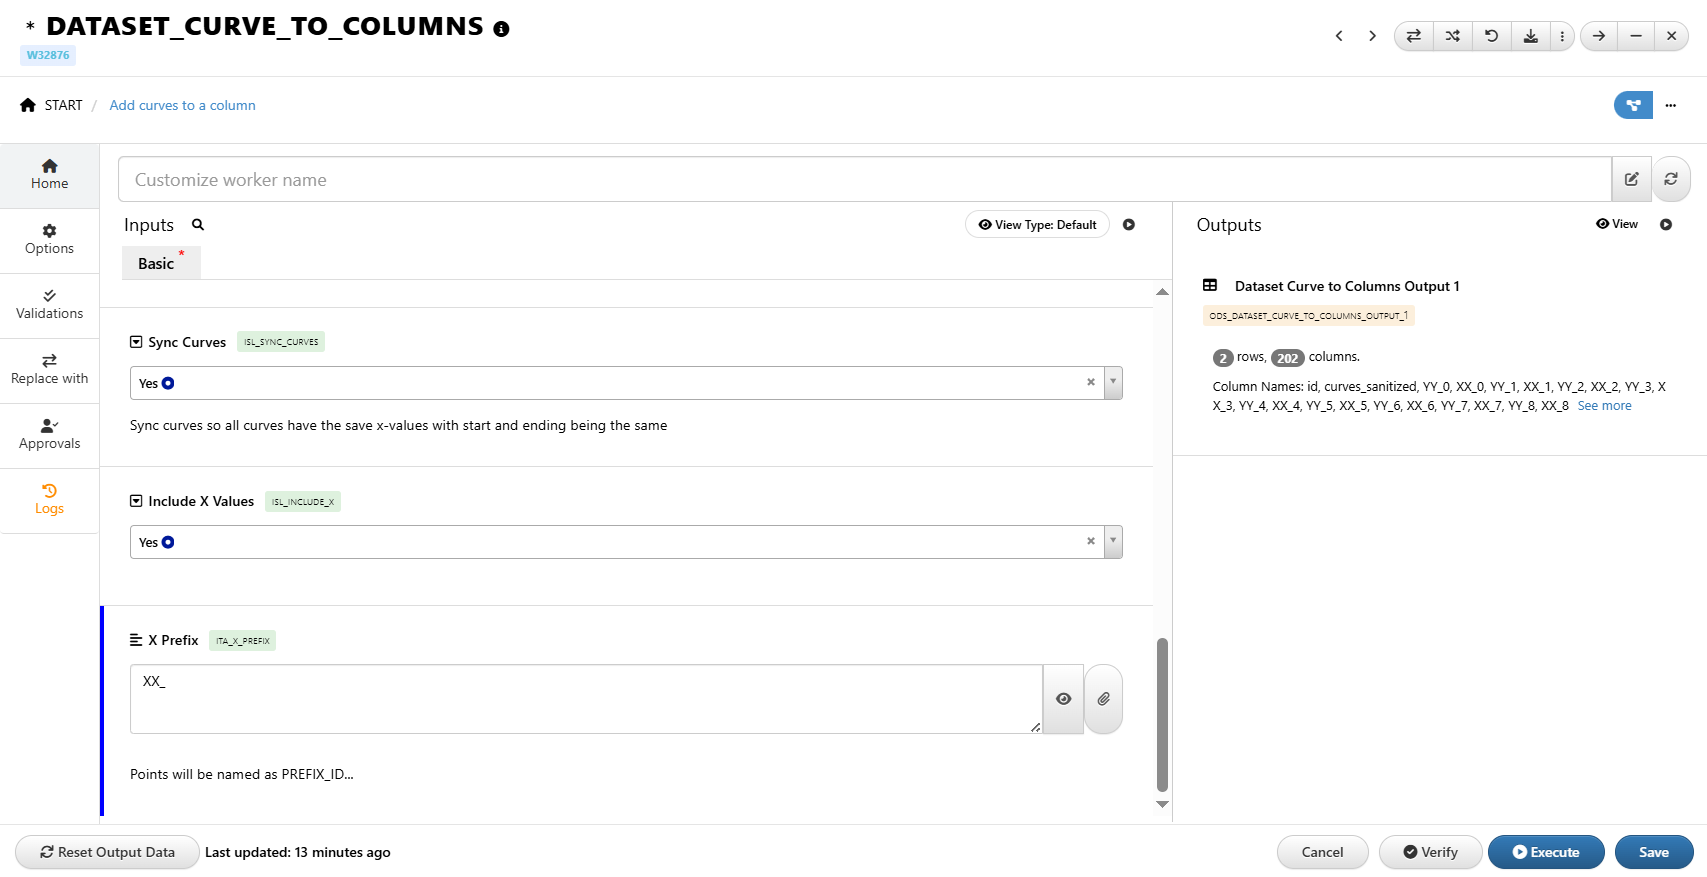Click the swap arrows icon in top toolbar

pyautogui.click(x=1413, y=36)
